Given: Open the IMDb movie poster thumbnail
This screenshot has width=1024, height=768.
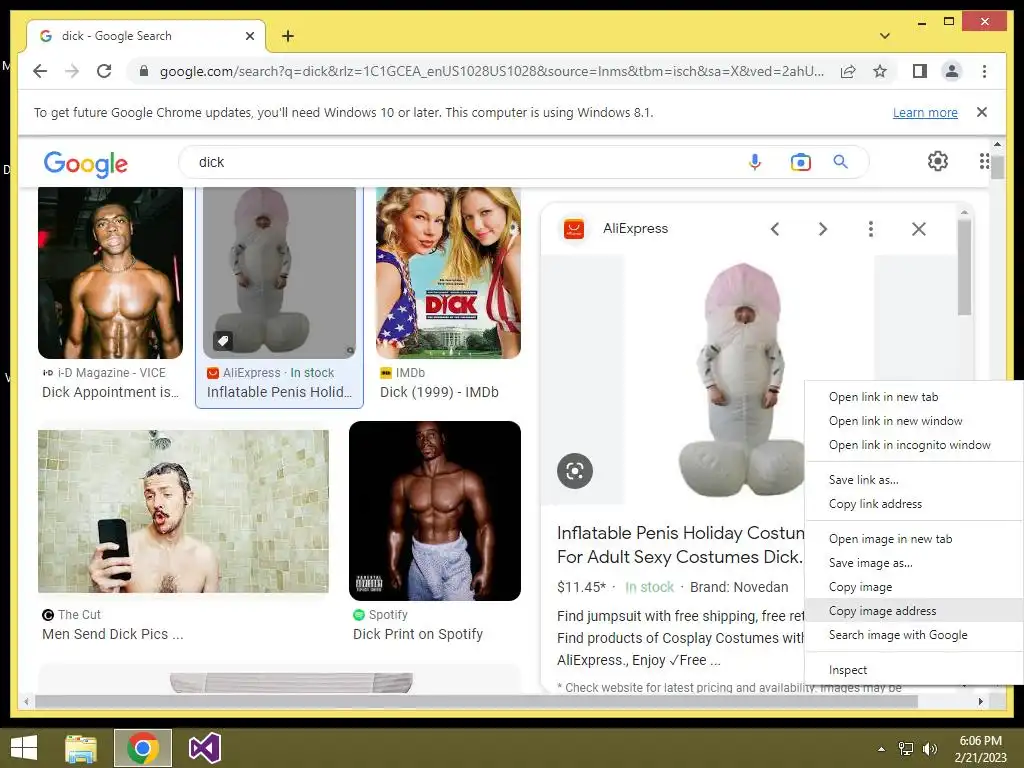Looking at the screenshot, I should coord(448,273).
